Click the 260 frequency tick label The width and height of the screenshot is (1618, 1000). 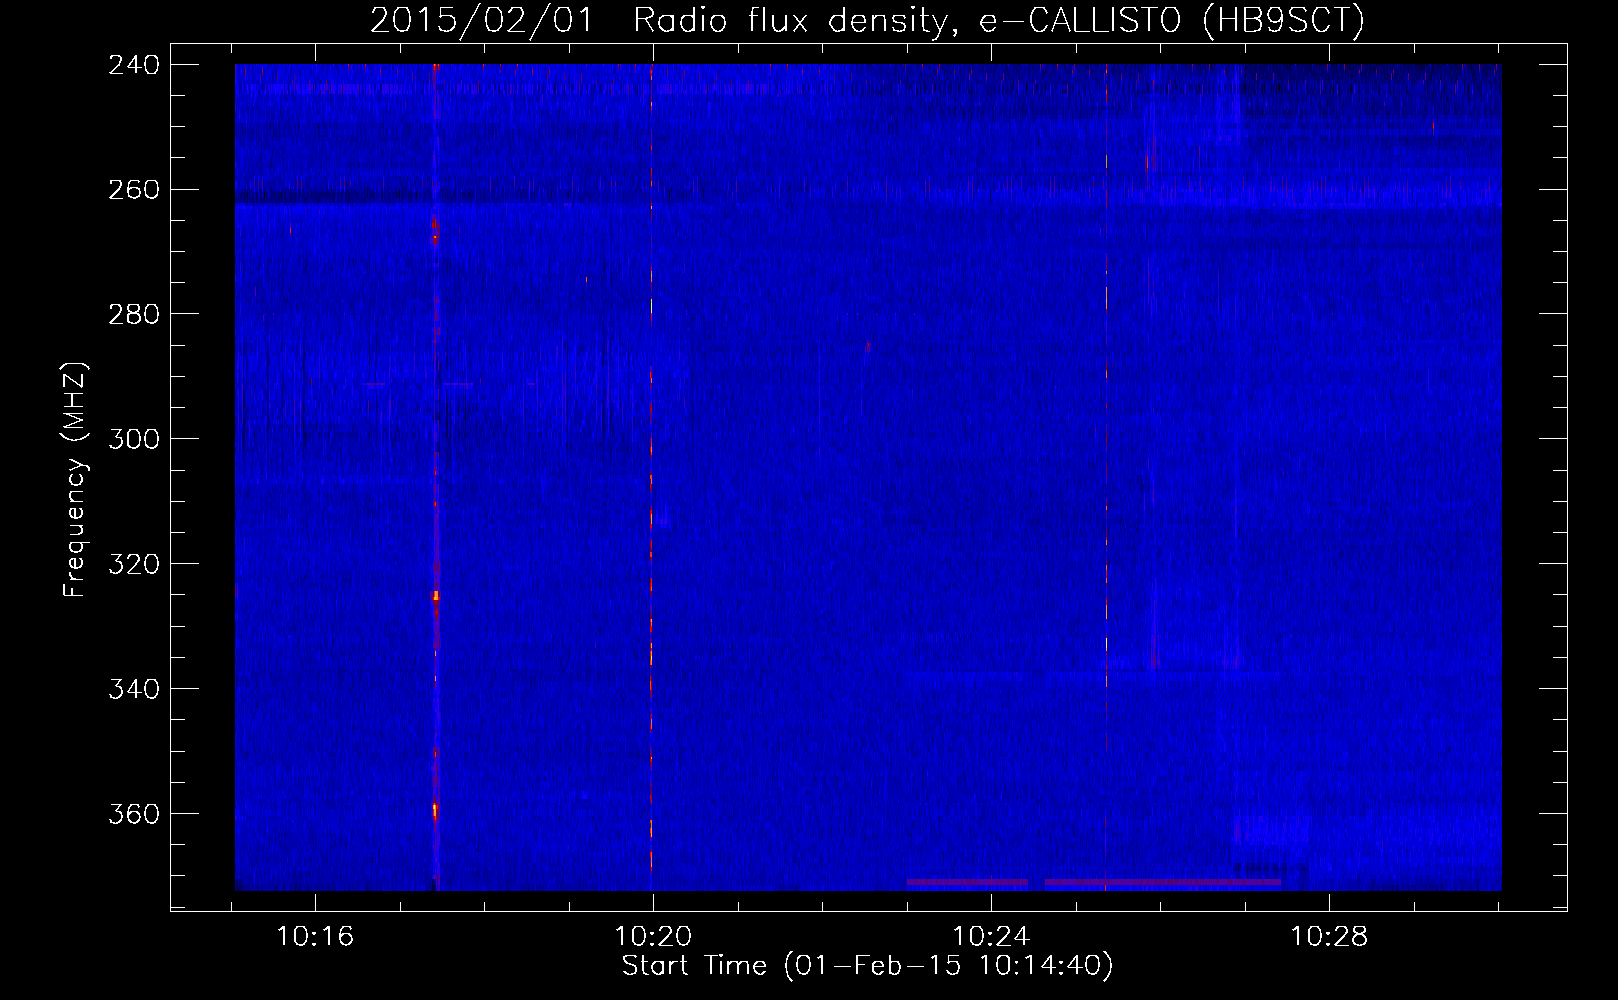(134, 190)
